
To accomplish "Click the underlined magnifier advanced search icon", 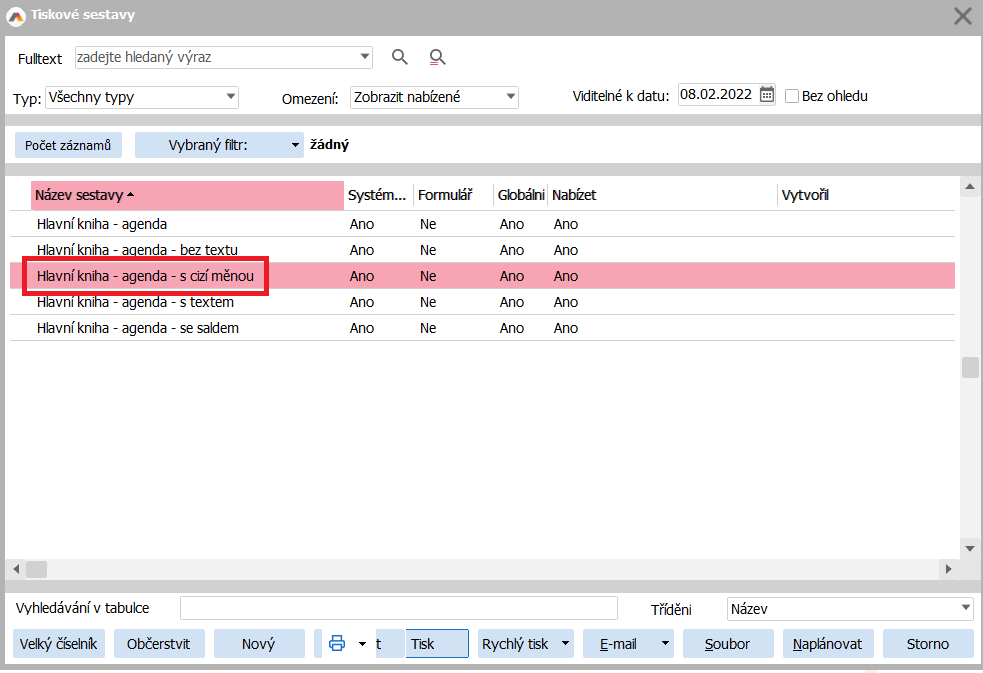I will (x=436, y=57).
